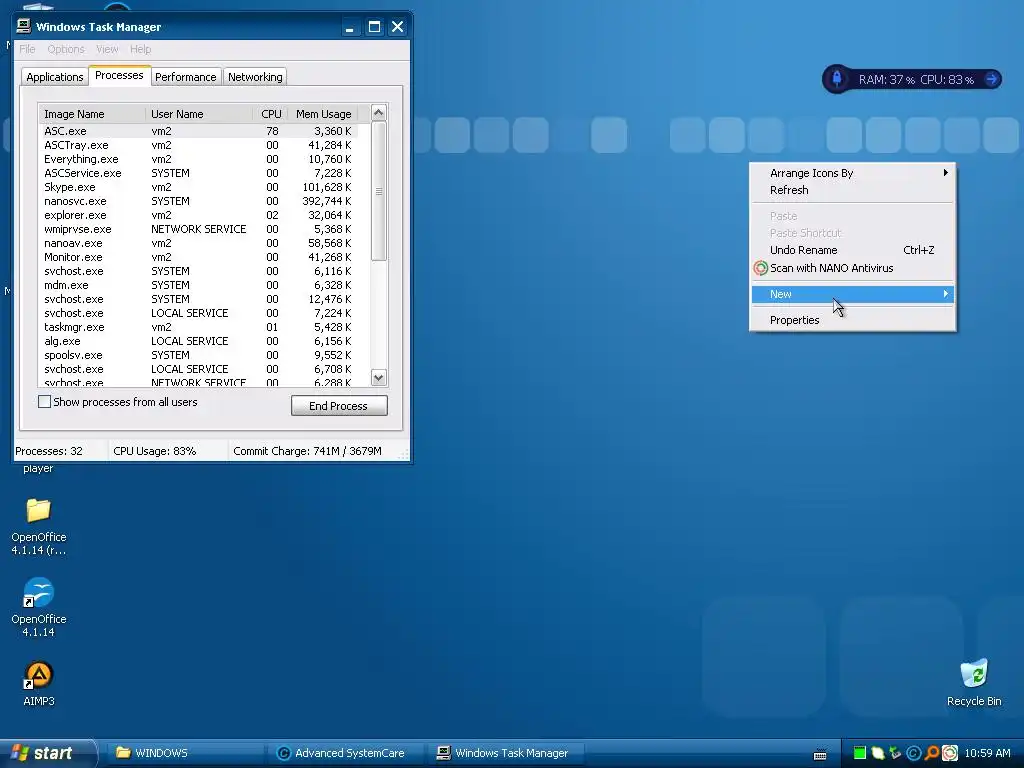Click the on-screen keyboard icon in taskbar
Viewport: 1024px width, 768px height.
(820, 754)
